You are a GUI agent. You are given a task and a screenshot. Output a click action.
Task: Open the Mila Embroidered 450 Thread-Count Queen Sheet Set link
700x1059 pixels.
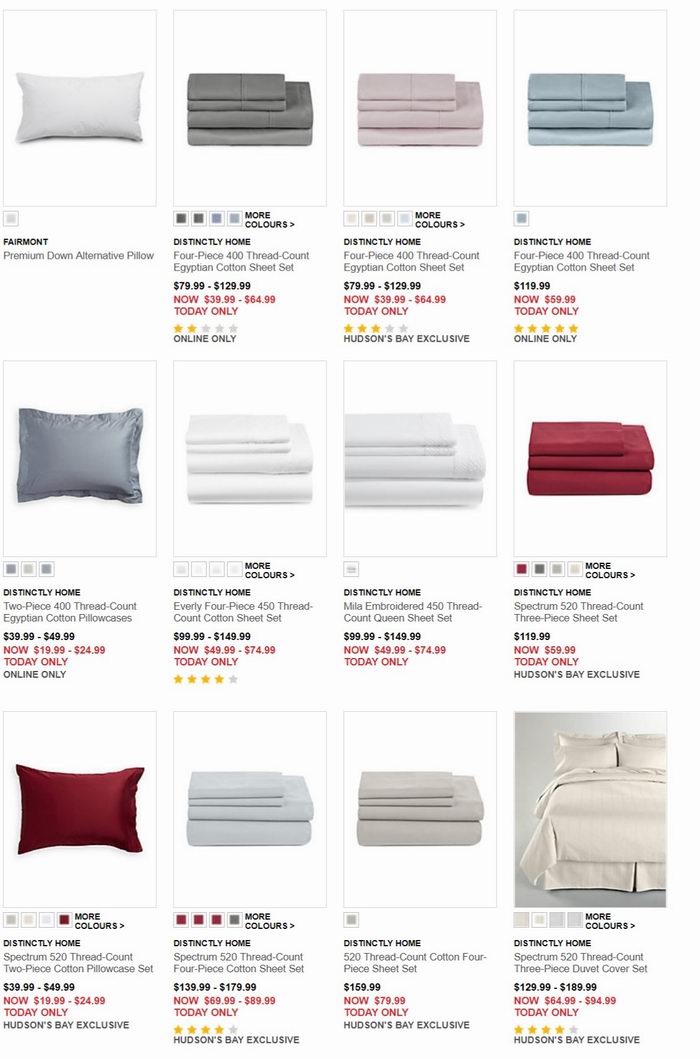point(412,612)
